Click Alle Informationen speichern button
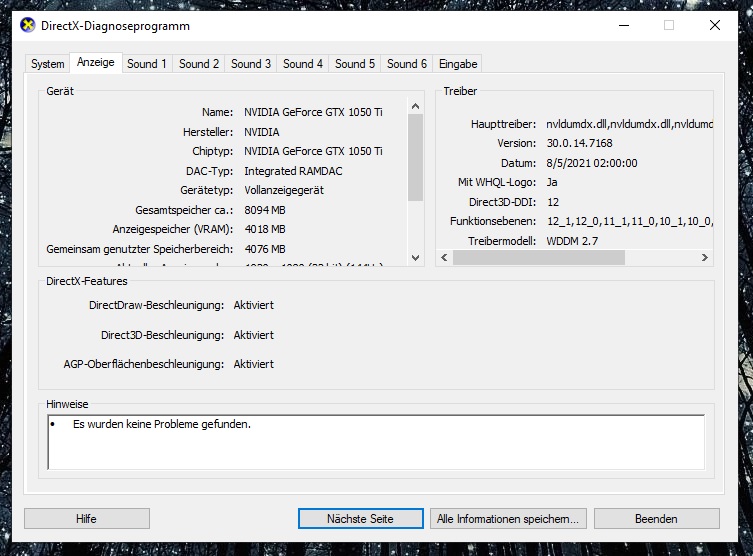 click(508, 519)
